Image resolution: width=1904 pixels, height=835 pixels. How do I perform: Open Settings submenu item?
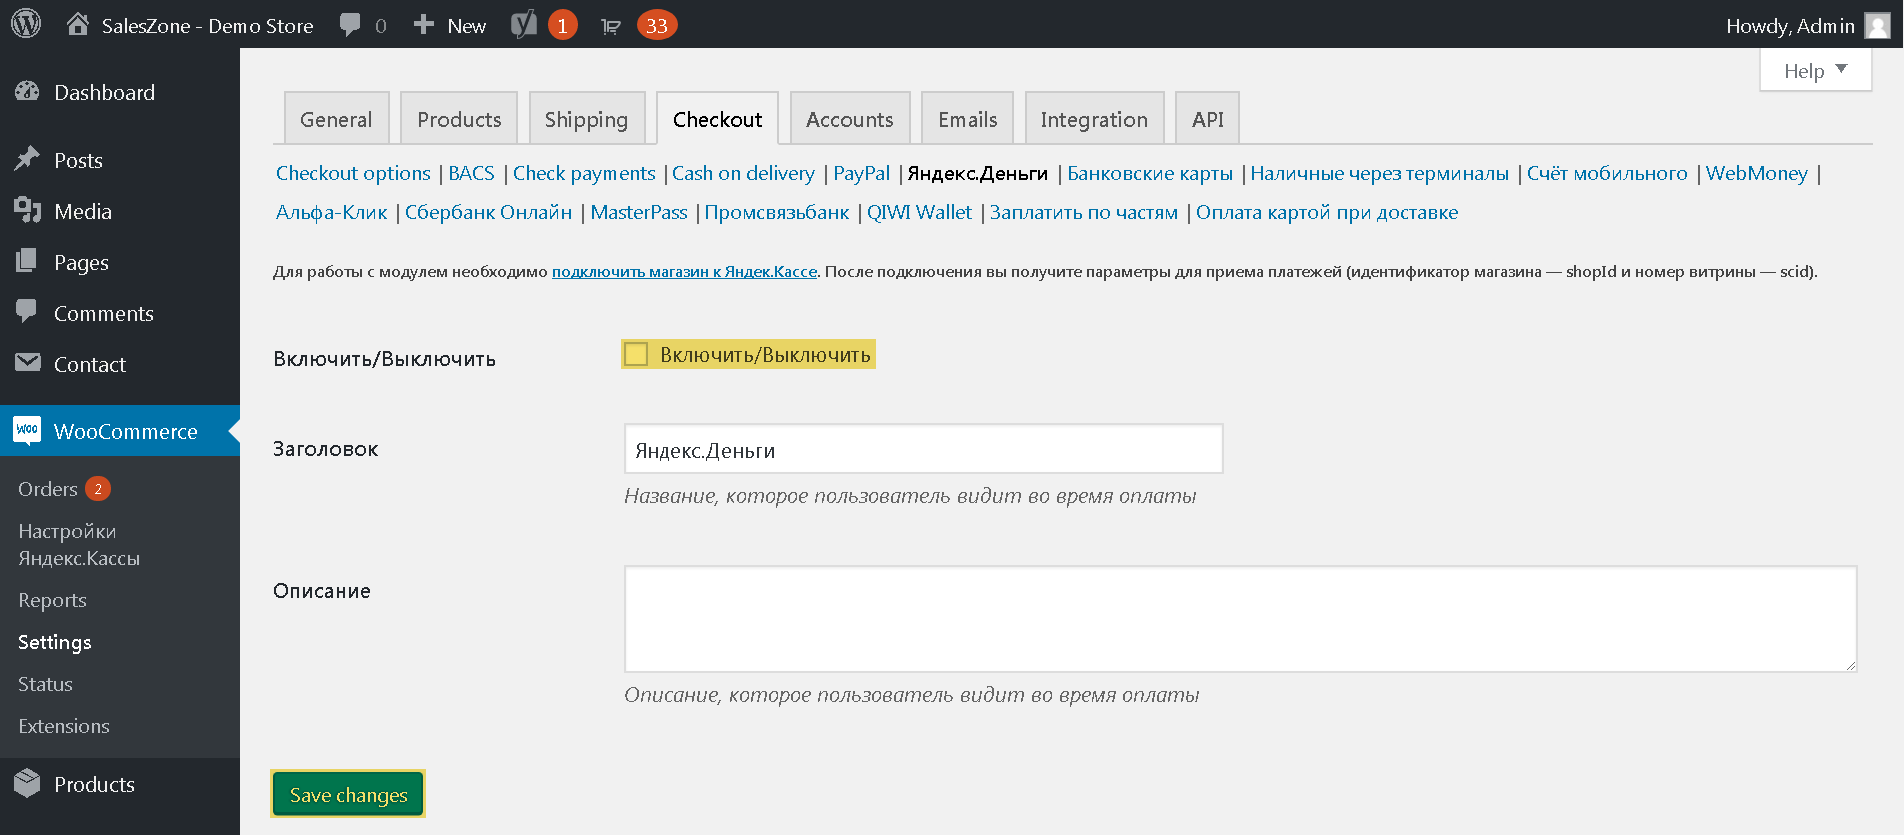pos(55,642)
